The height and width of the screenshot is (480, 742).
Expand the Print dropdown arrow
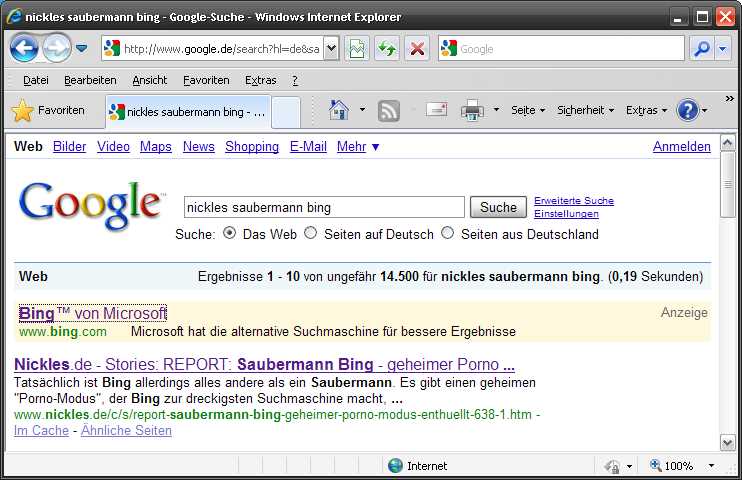click(496, 110)
